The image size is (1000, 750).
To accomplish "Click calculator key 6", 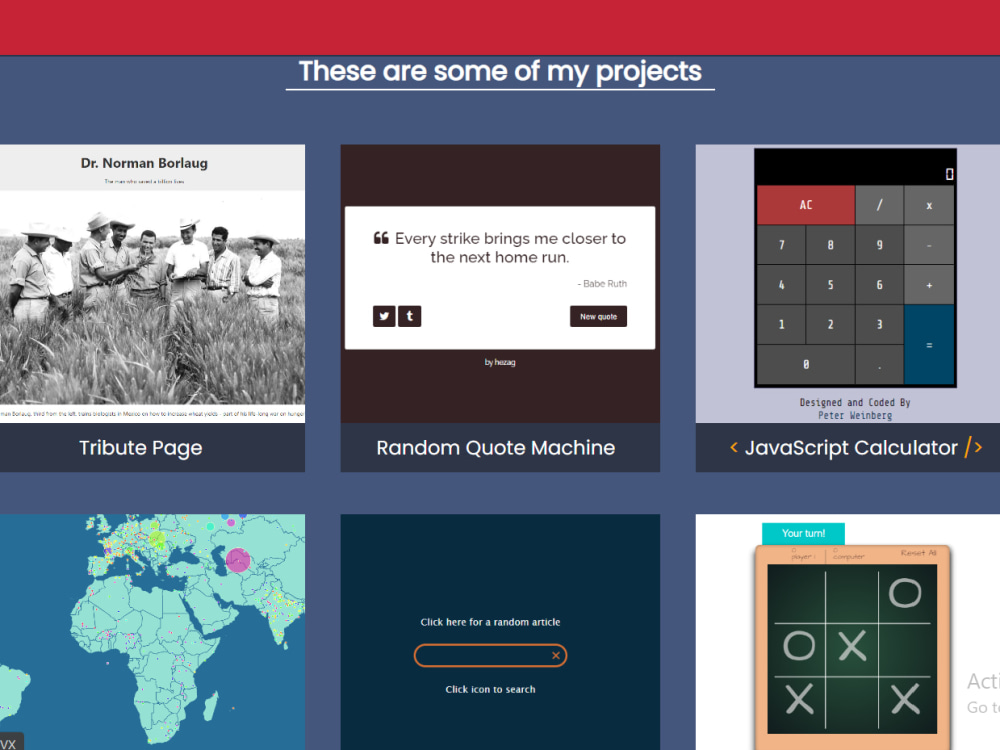I will click(879, 285).
